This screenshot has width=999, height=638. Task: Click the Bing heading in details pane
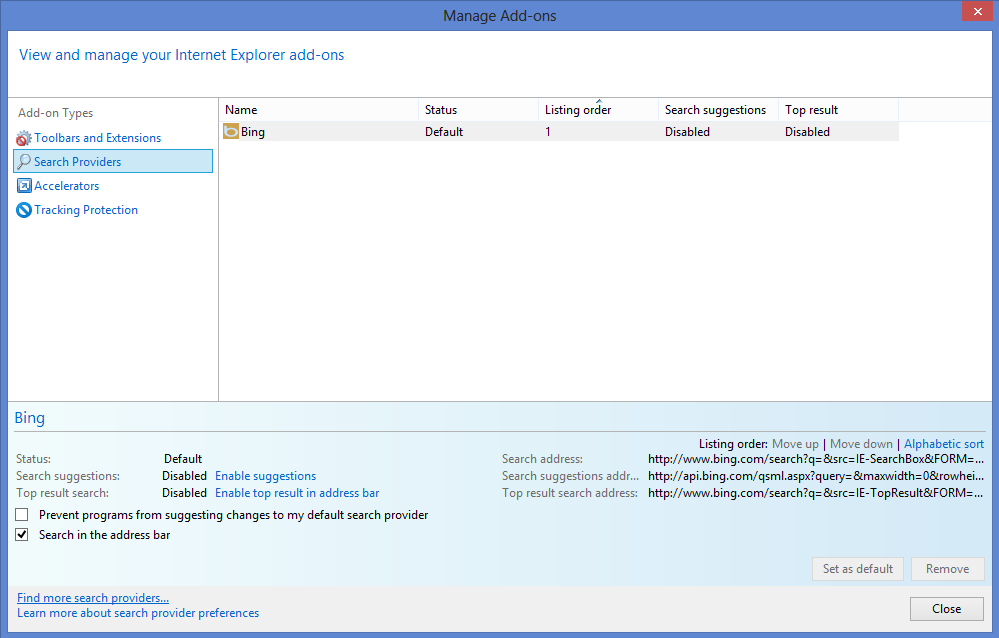tap(29, 418)
